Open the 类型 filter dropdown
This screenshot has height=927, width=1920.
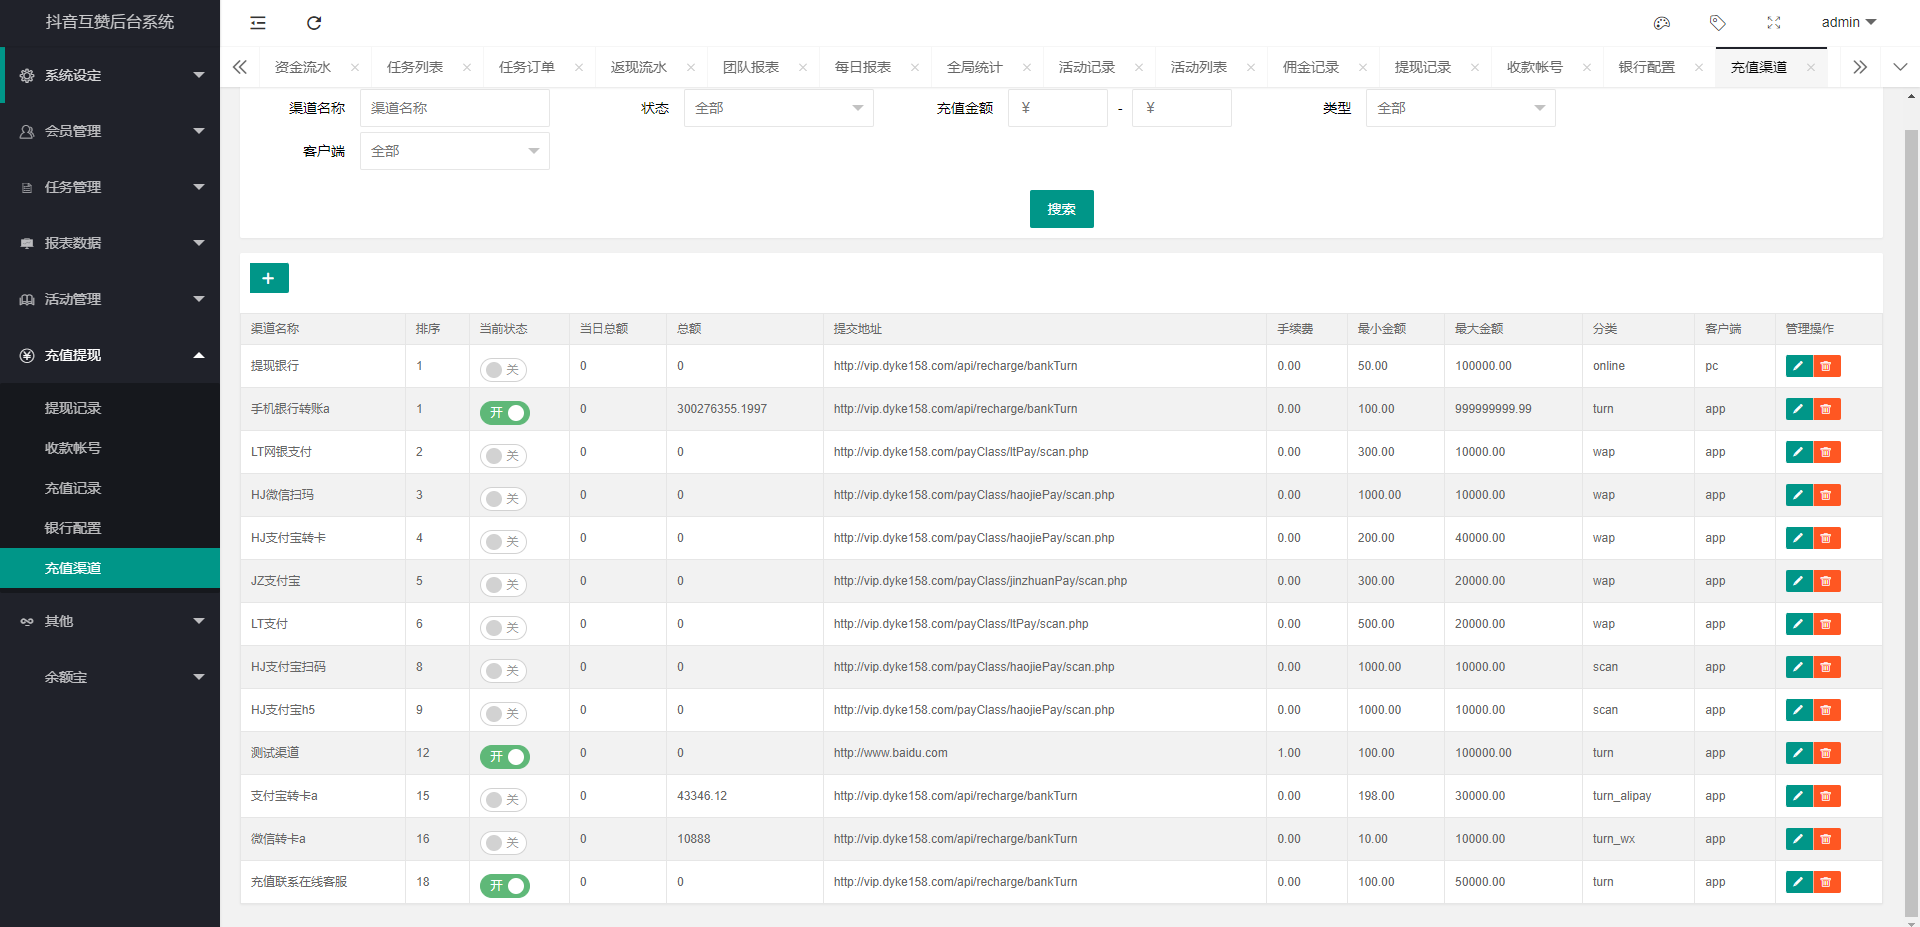(x=1460, y=108)
